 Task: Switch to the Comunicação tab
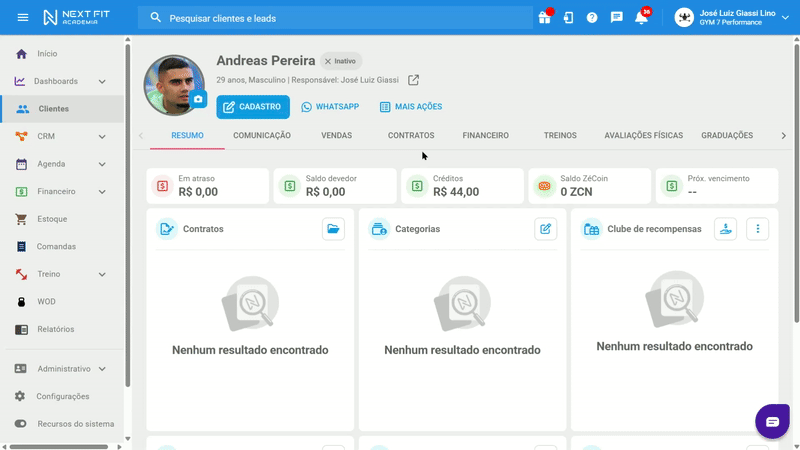click(x=262, y=135)
